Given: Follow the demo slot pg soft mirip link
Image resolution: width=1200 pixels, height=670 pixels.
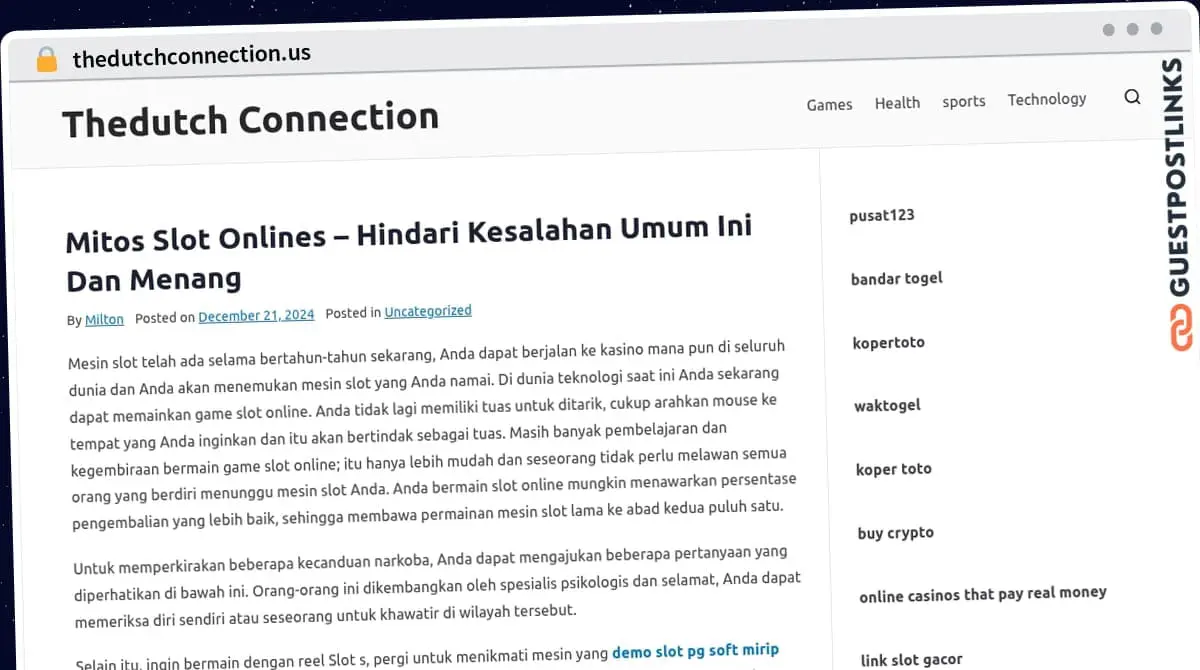Looking at the screenshot, I should 695,651.
